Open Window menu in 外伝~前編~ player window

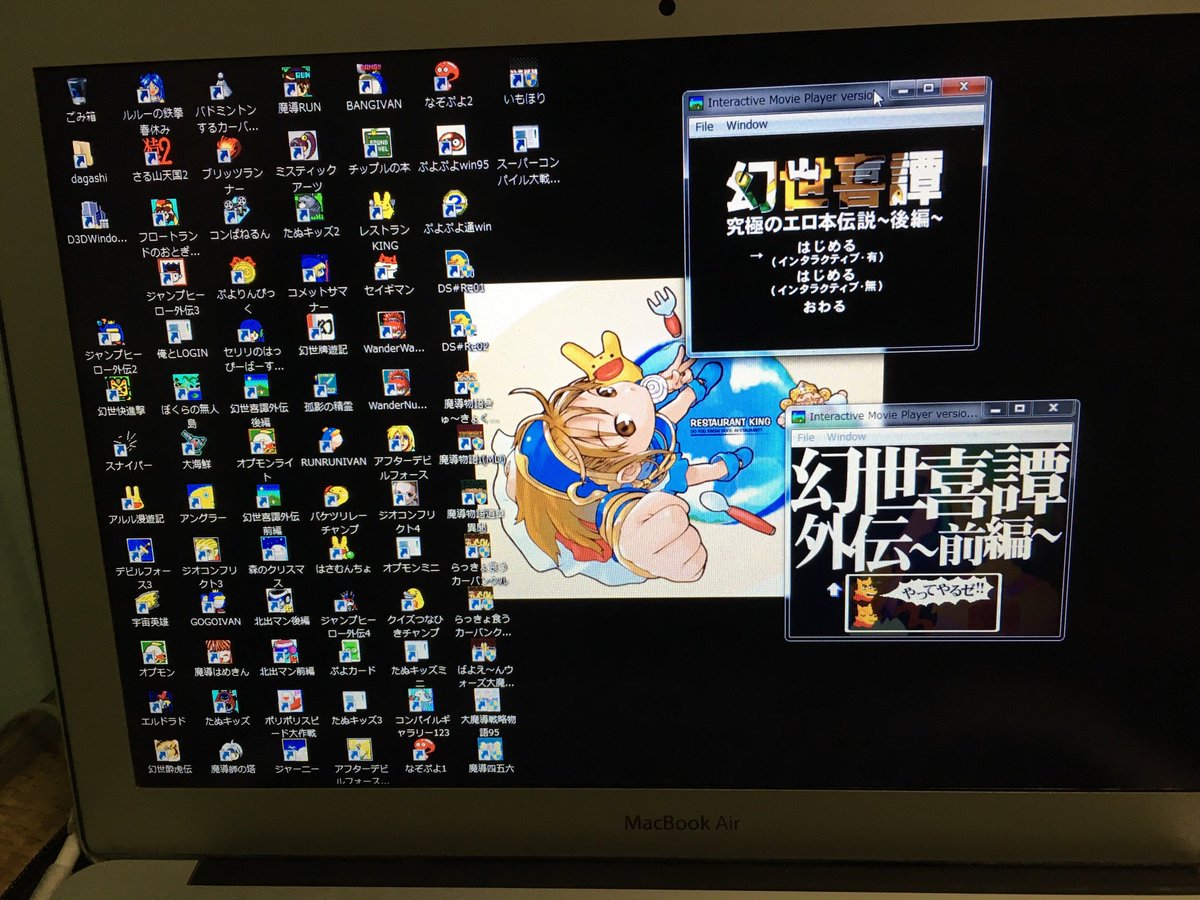[846, 437]
